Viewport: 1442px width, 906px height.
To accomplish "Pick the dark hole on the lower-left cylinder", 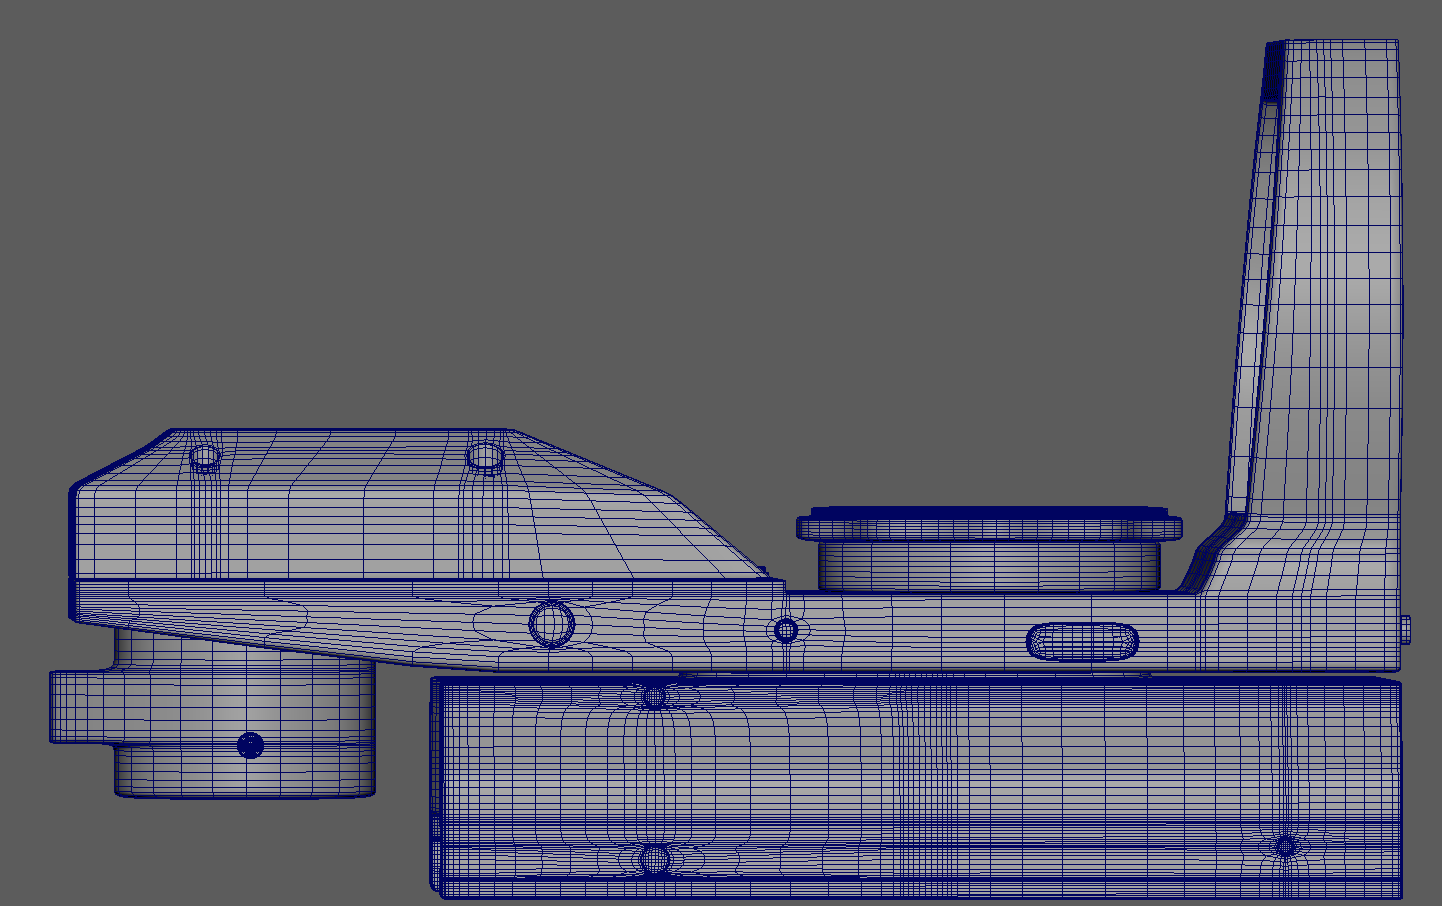I will [250, 745].
